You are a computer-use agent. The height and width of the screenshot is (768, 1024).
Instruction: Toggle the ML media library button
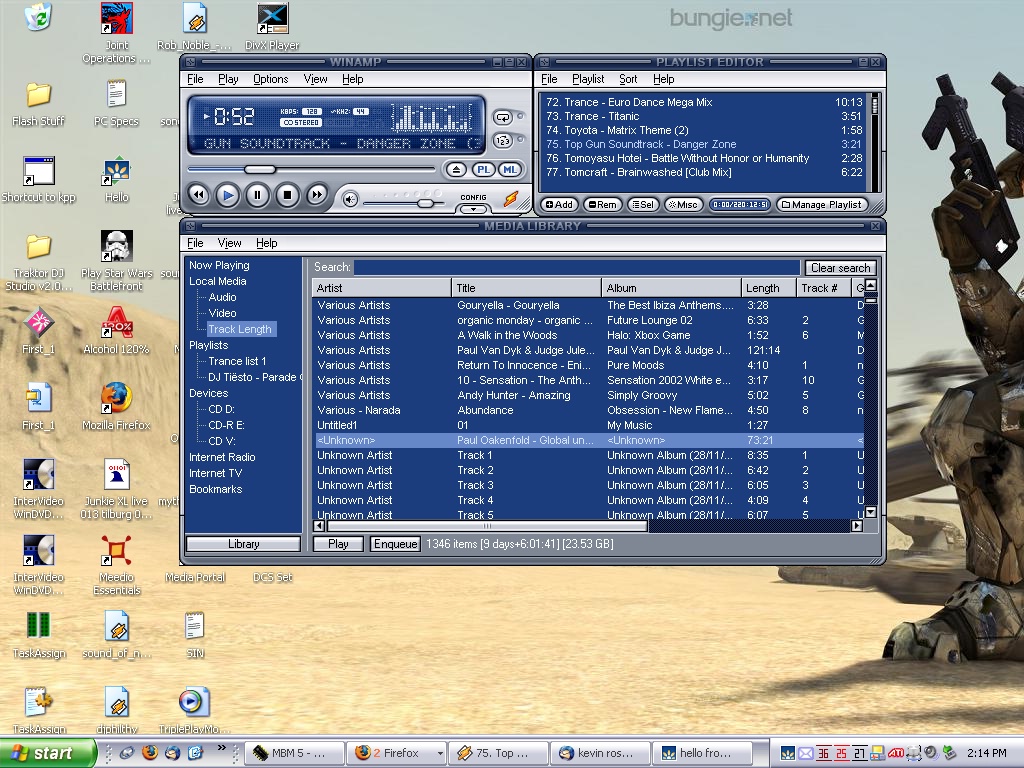510,170
